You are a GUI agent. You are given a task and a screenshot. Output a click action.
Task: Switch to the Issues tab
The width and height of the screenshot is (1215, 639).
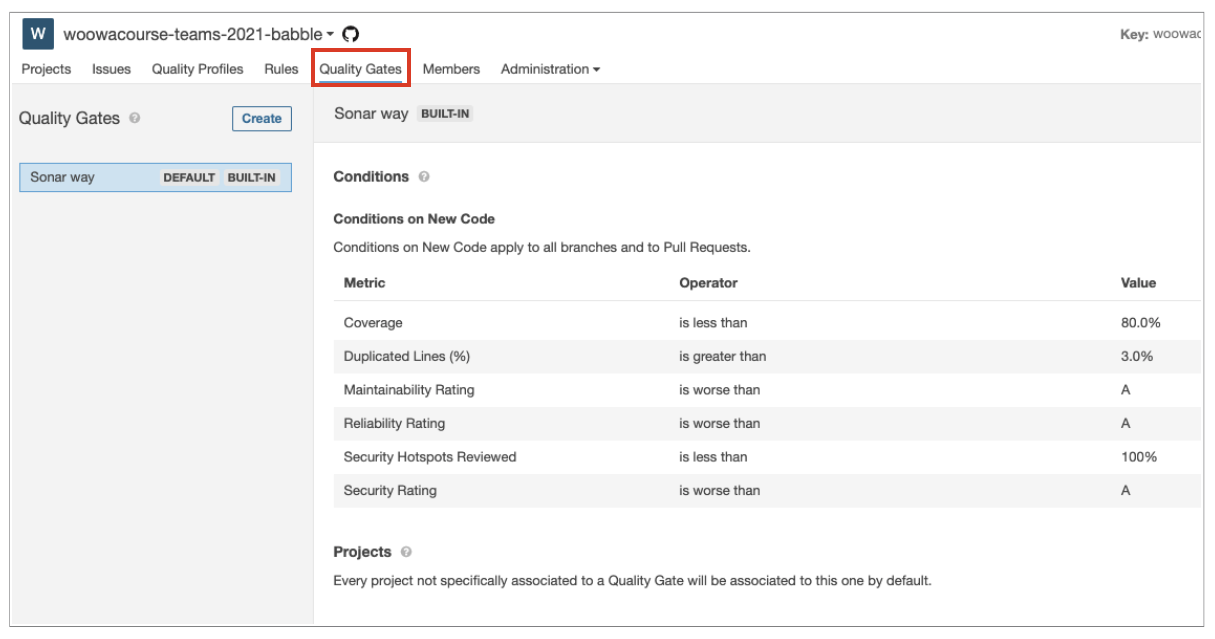click(111, 69)
